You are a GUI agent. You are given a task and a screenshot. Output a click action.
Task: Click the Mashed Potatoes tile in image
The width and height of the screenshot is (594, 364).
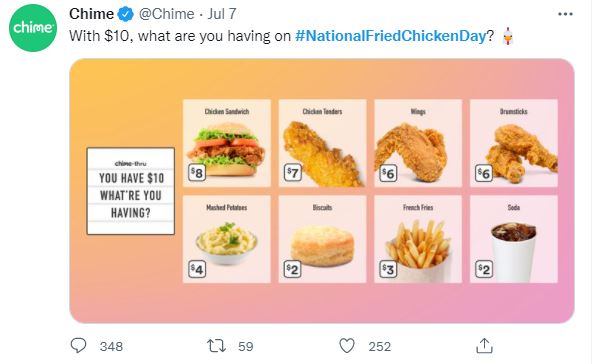227,239
